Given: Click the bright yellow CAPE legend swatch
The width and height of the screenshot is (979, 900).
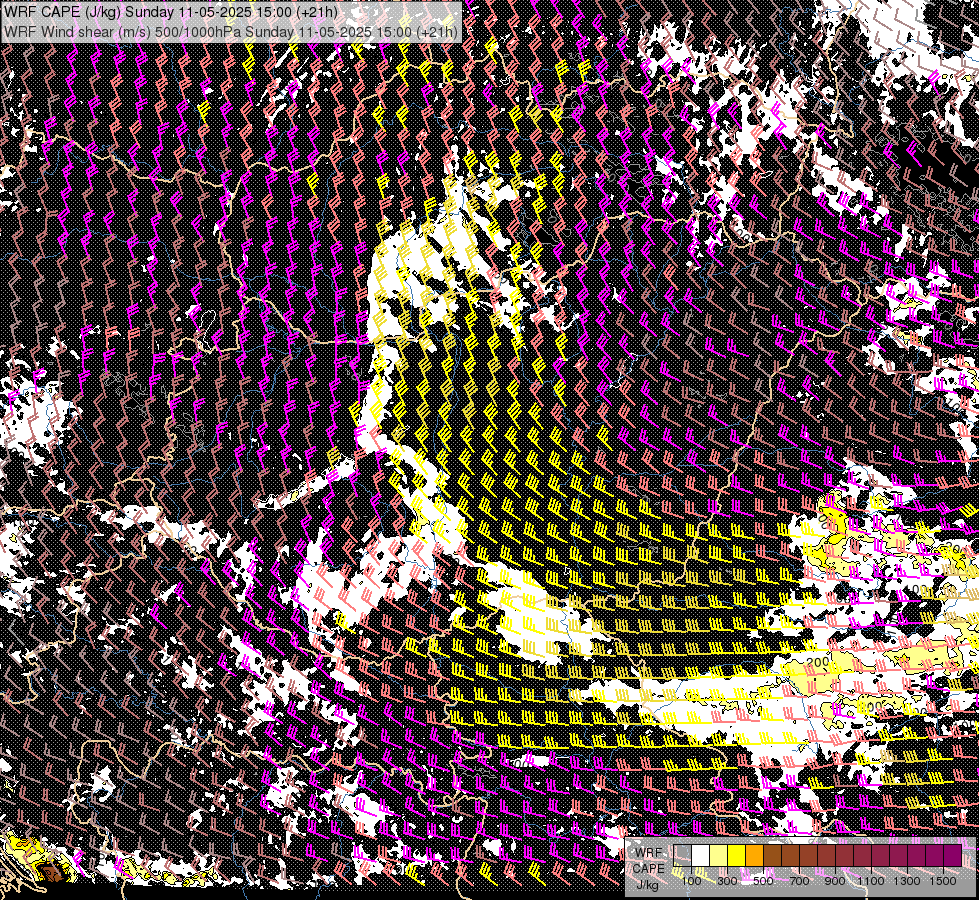Looking at the screenshot, I should (x=737, y=856).
